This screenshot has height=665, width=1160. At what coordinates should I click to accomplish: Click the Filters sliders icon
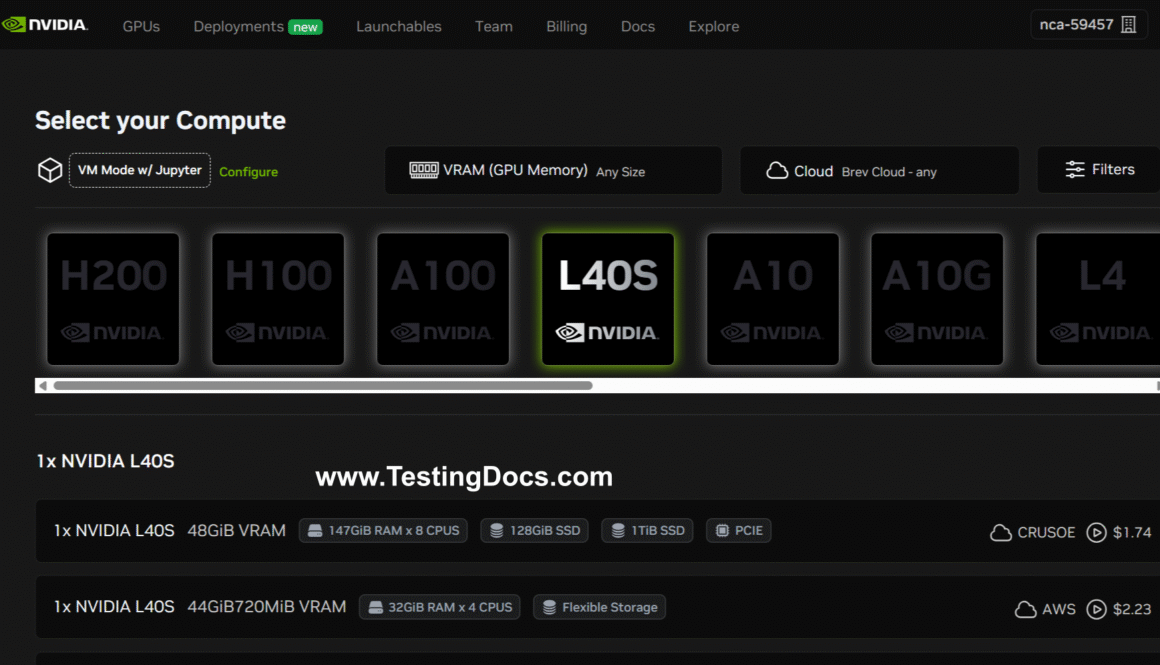click(1075, 170)
